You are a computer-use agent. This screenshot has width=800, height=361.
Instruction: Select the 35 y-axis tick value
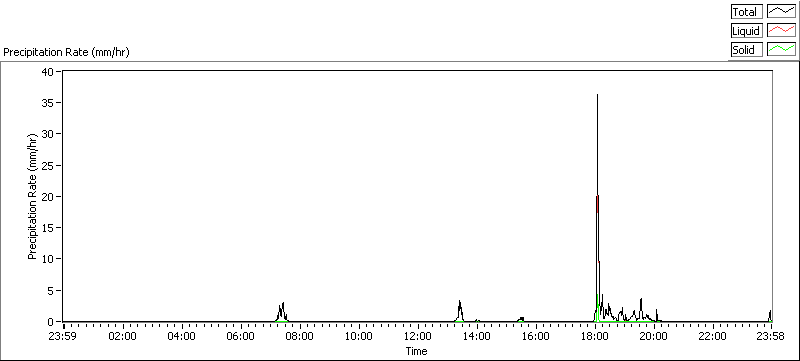pyautogui.click(x=48, y=102)
